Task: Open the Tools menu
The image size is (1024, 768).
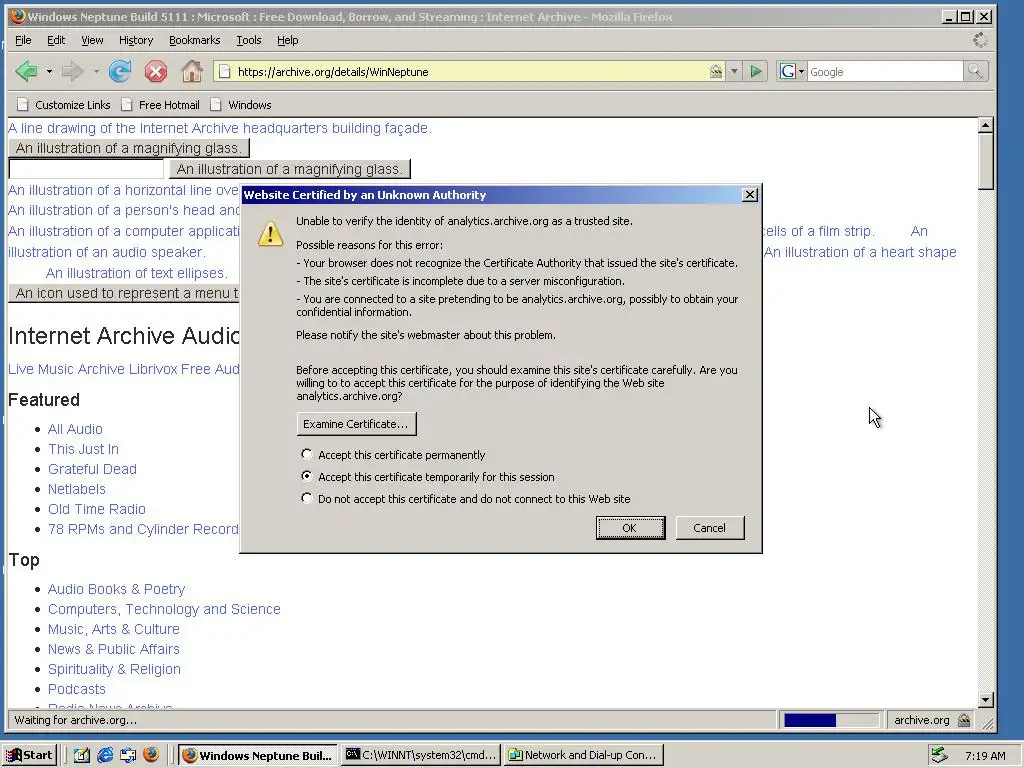Action: (x=249, y=40)
